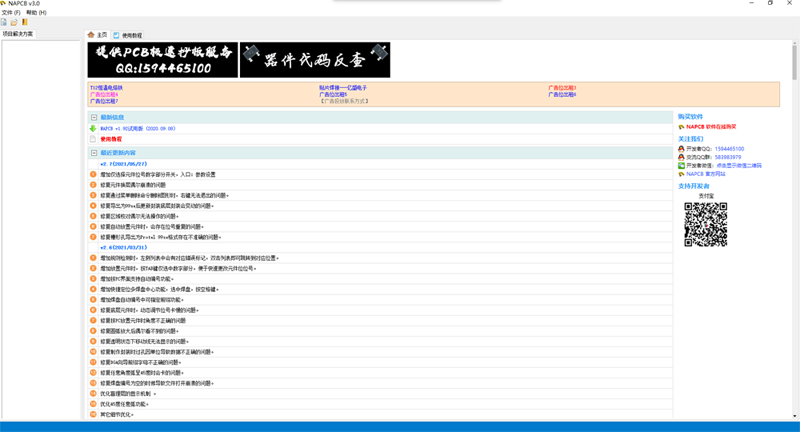800x432 pixels.
Task: Click the WeChat icon beside 开发者微信
Action: tap(681, 165)
